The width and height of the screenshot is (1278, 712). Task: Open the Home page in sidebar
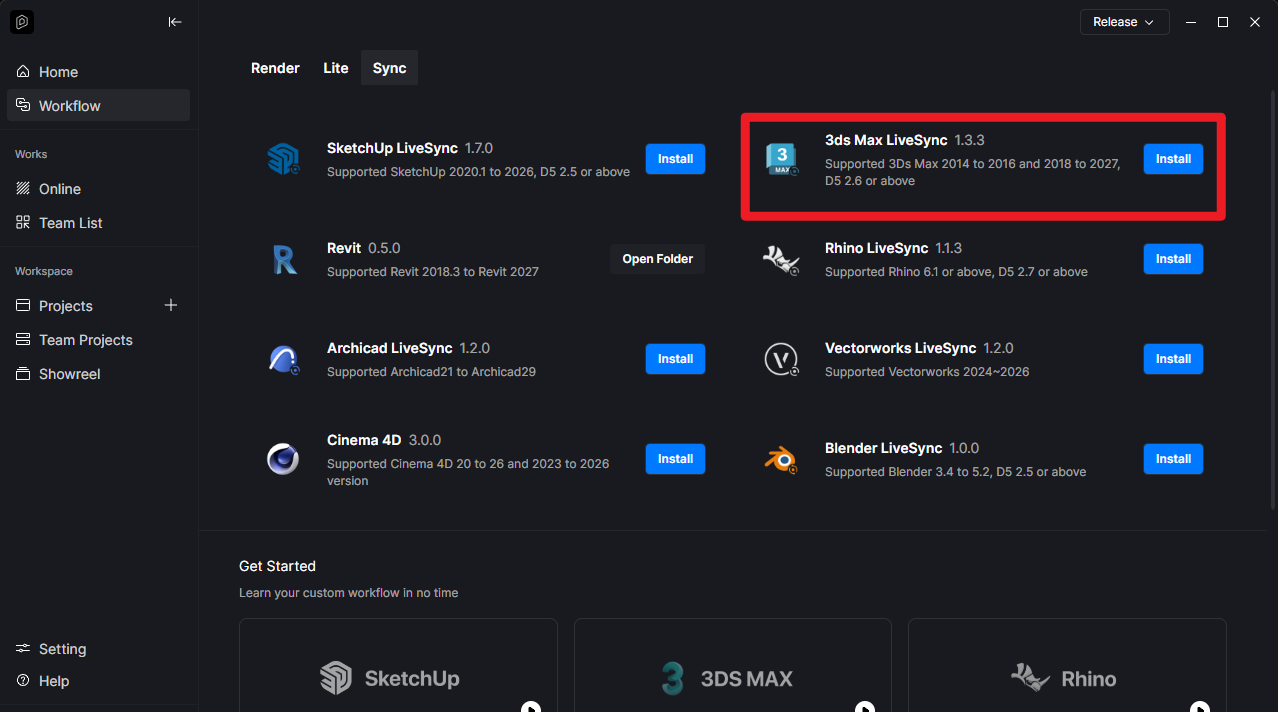click(x=98, y=72)
